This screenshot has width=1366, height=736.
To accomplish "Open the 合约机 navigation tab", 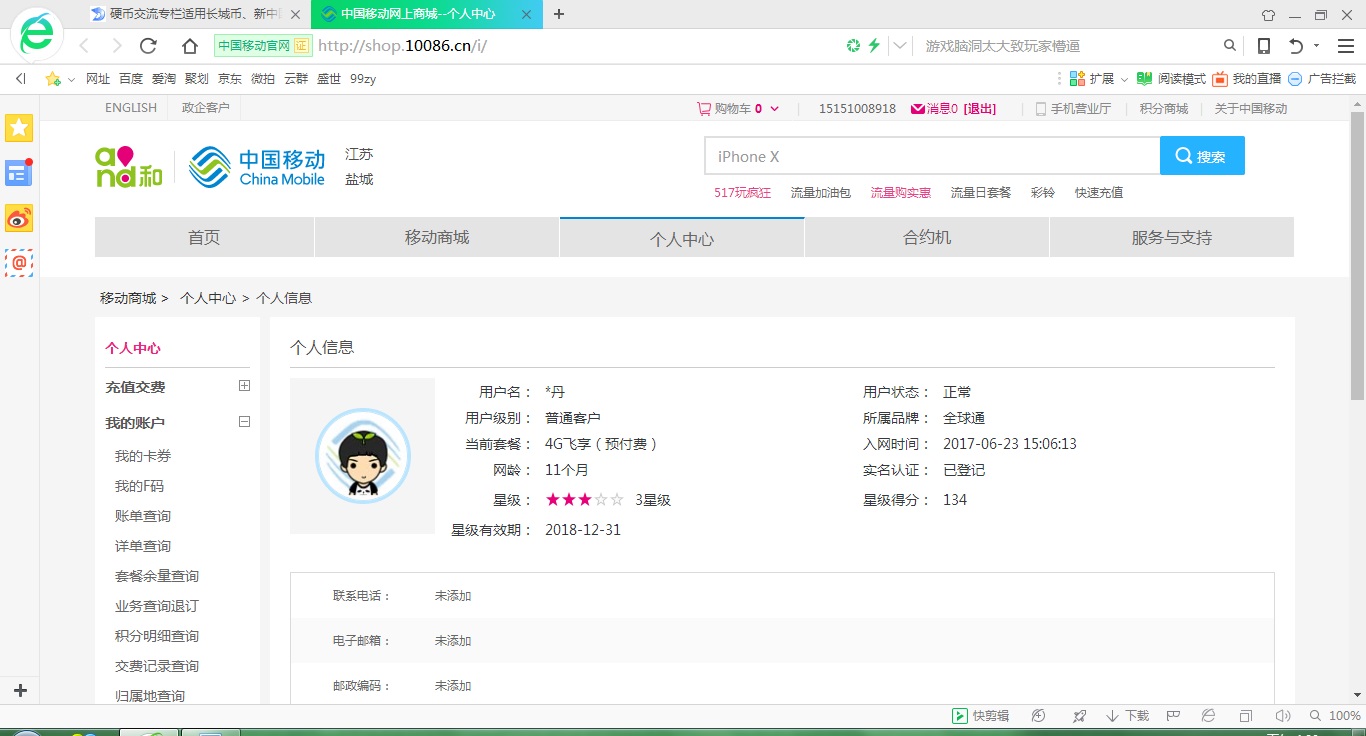I will coord(926,238).
